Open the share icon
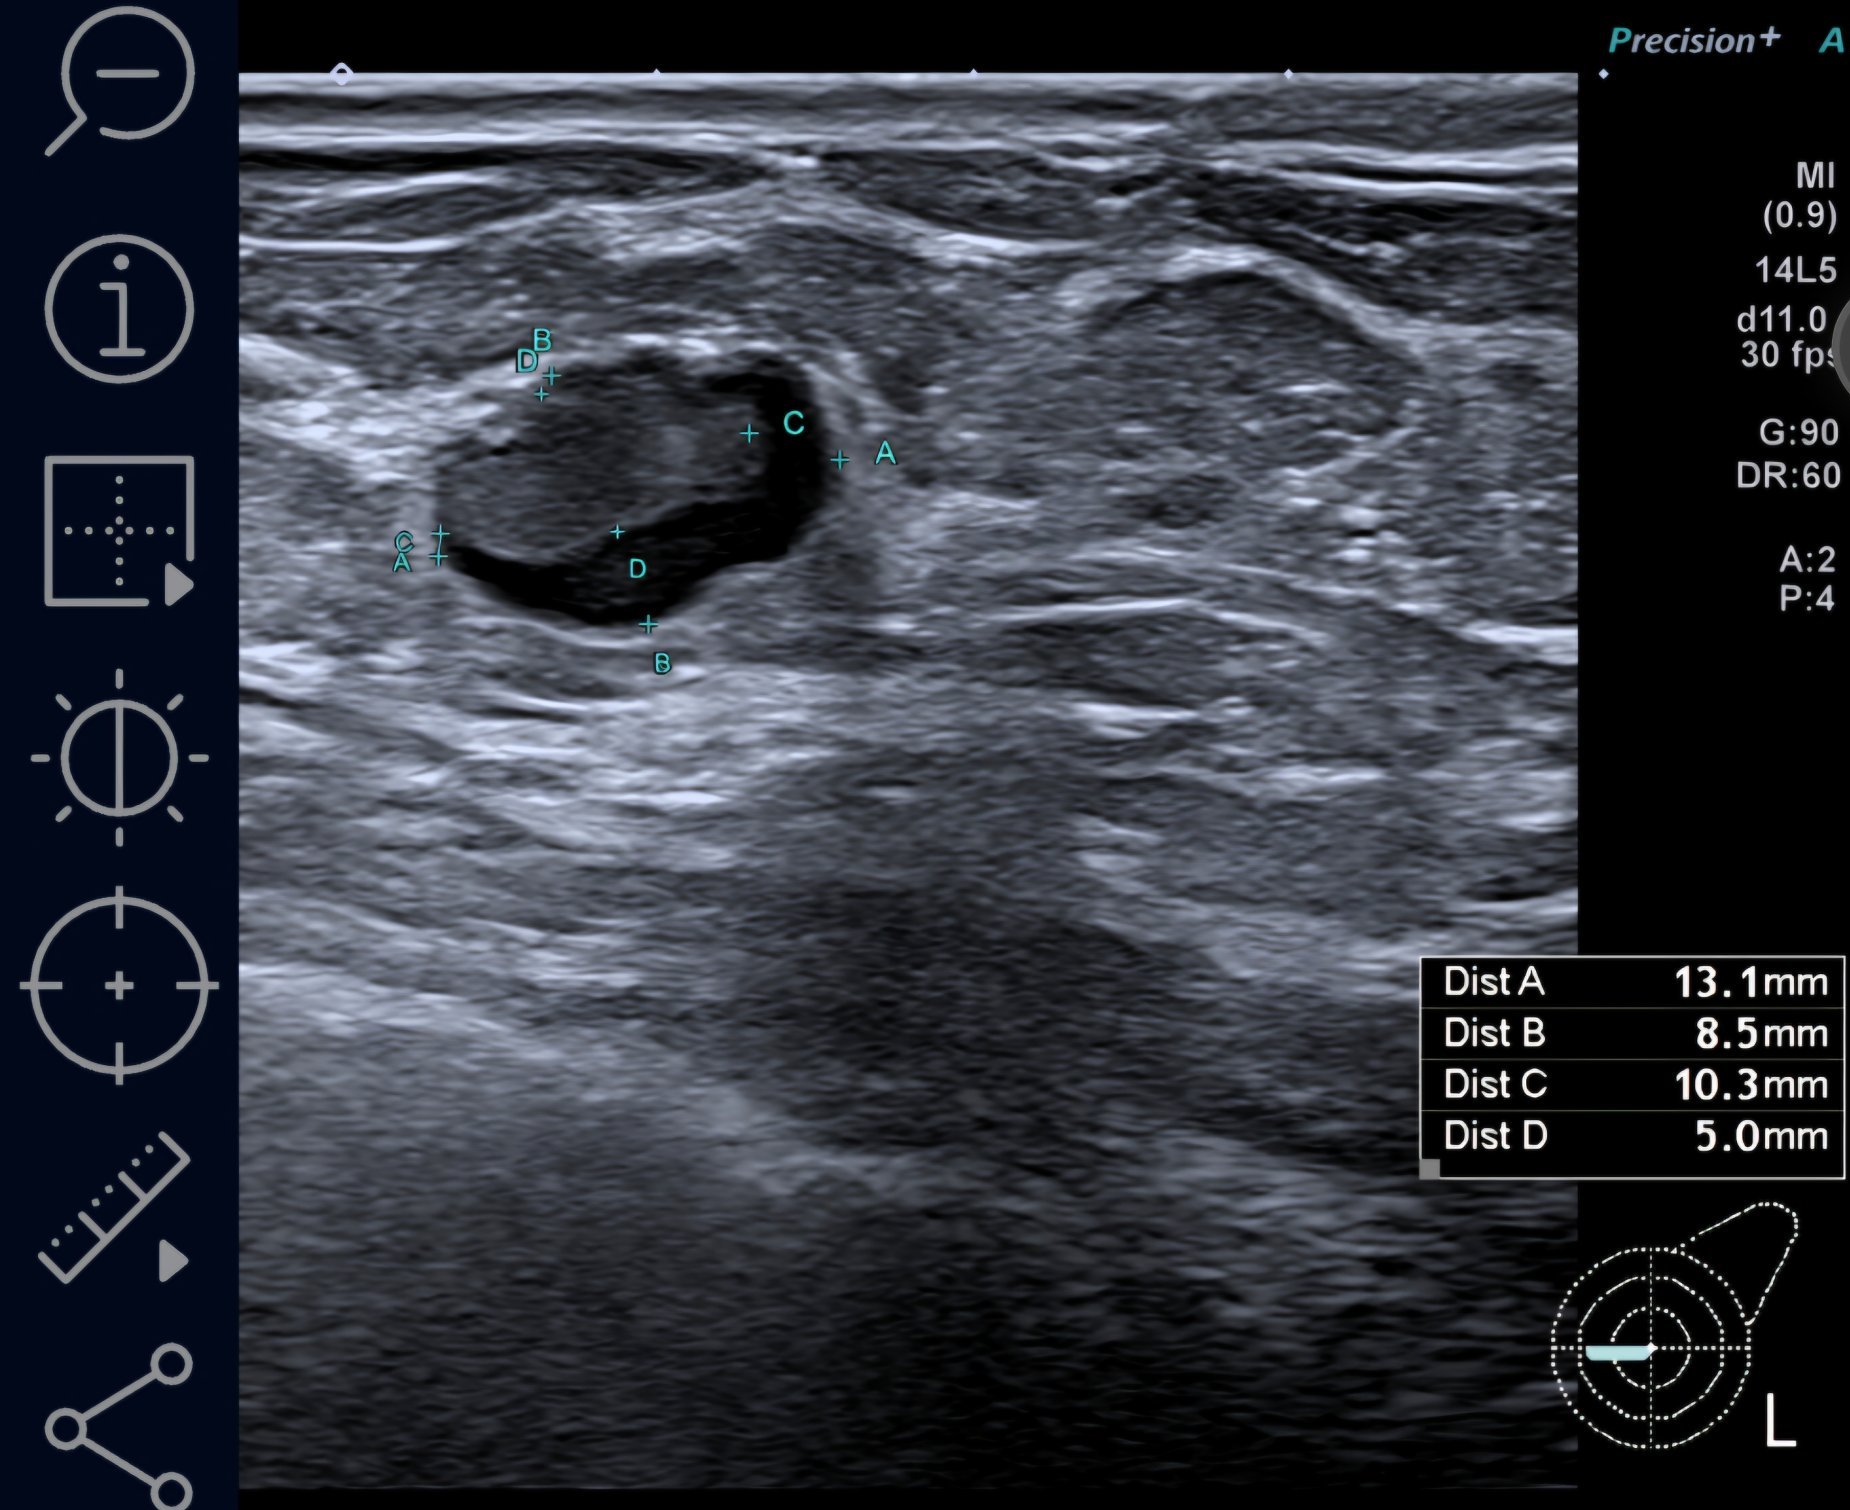 click(120, 1427)
